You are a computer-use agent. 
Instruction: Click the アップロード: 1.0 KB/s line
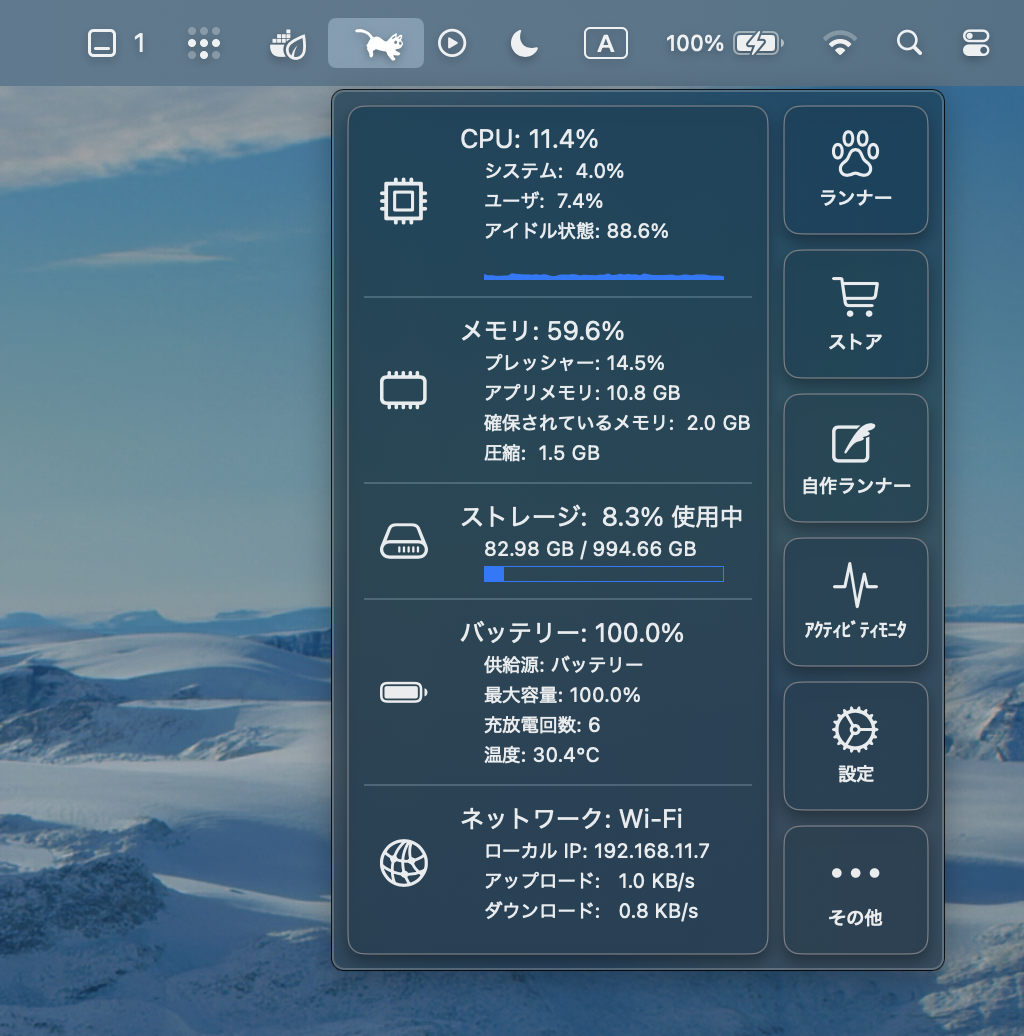click(589, 881)
